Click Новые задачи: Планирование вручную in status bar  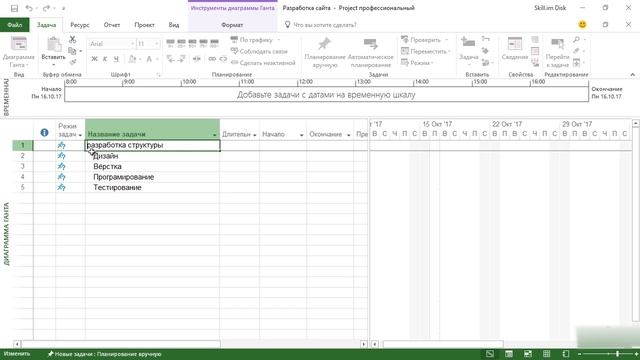pos(104,354)
